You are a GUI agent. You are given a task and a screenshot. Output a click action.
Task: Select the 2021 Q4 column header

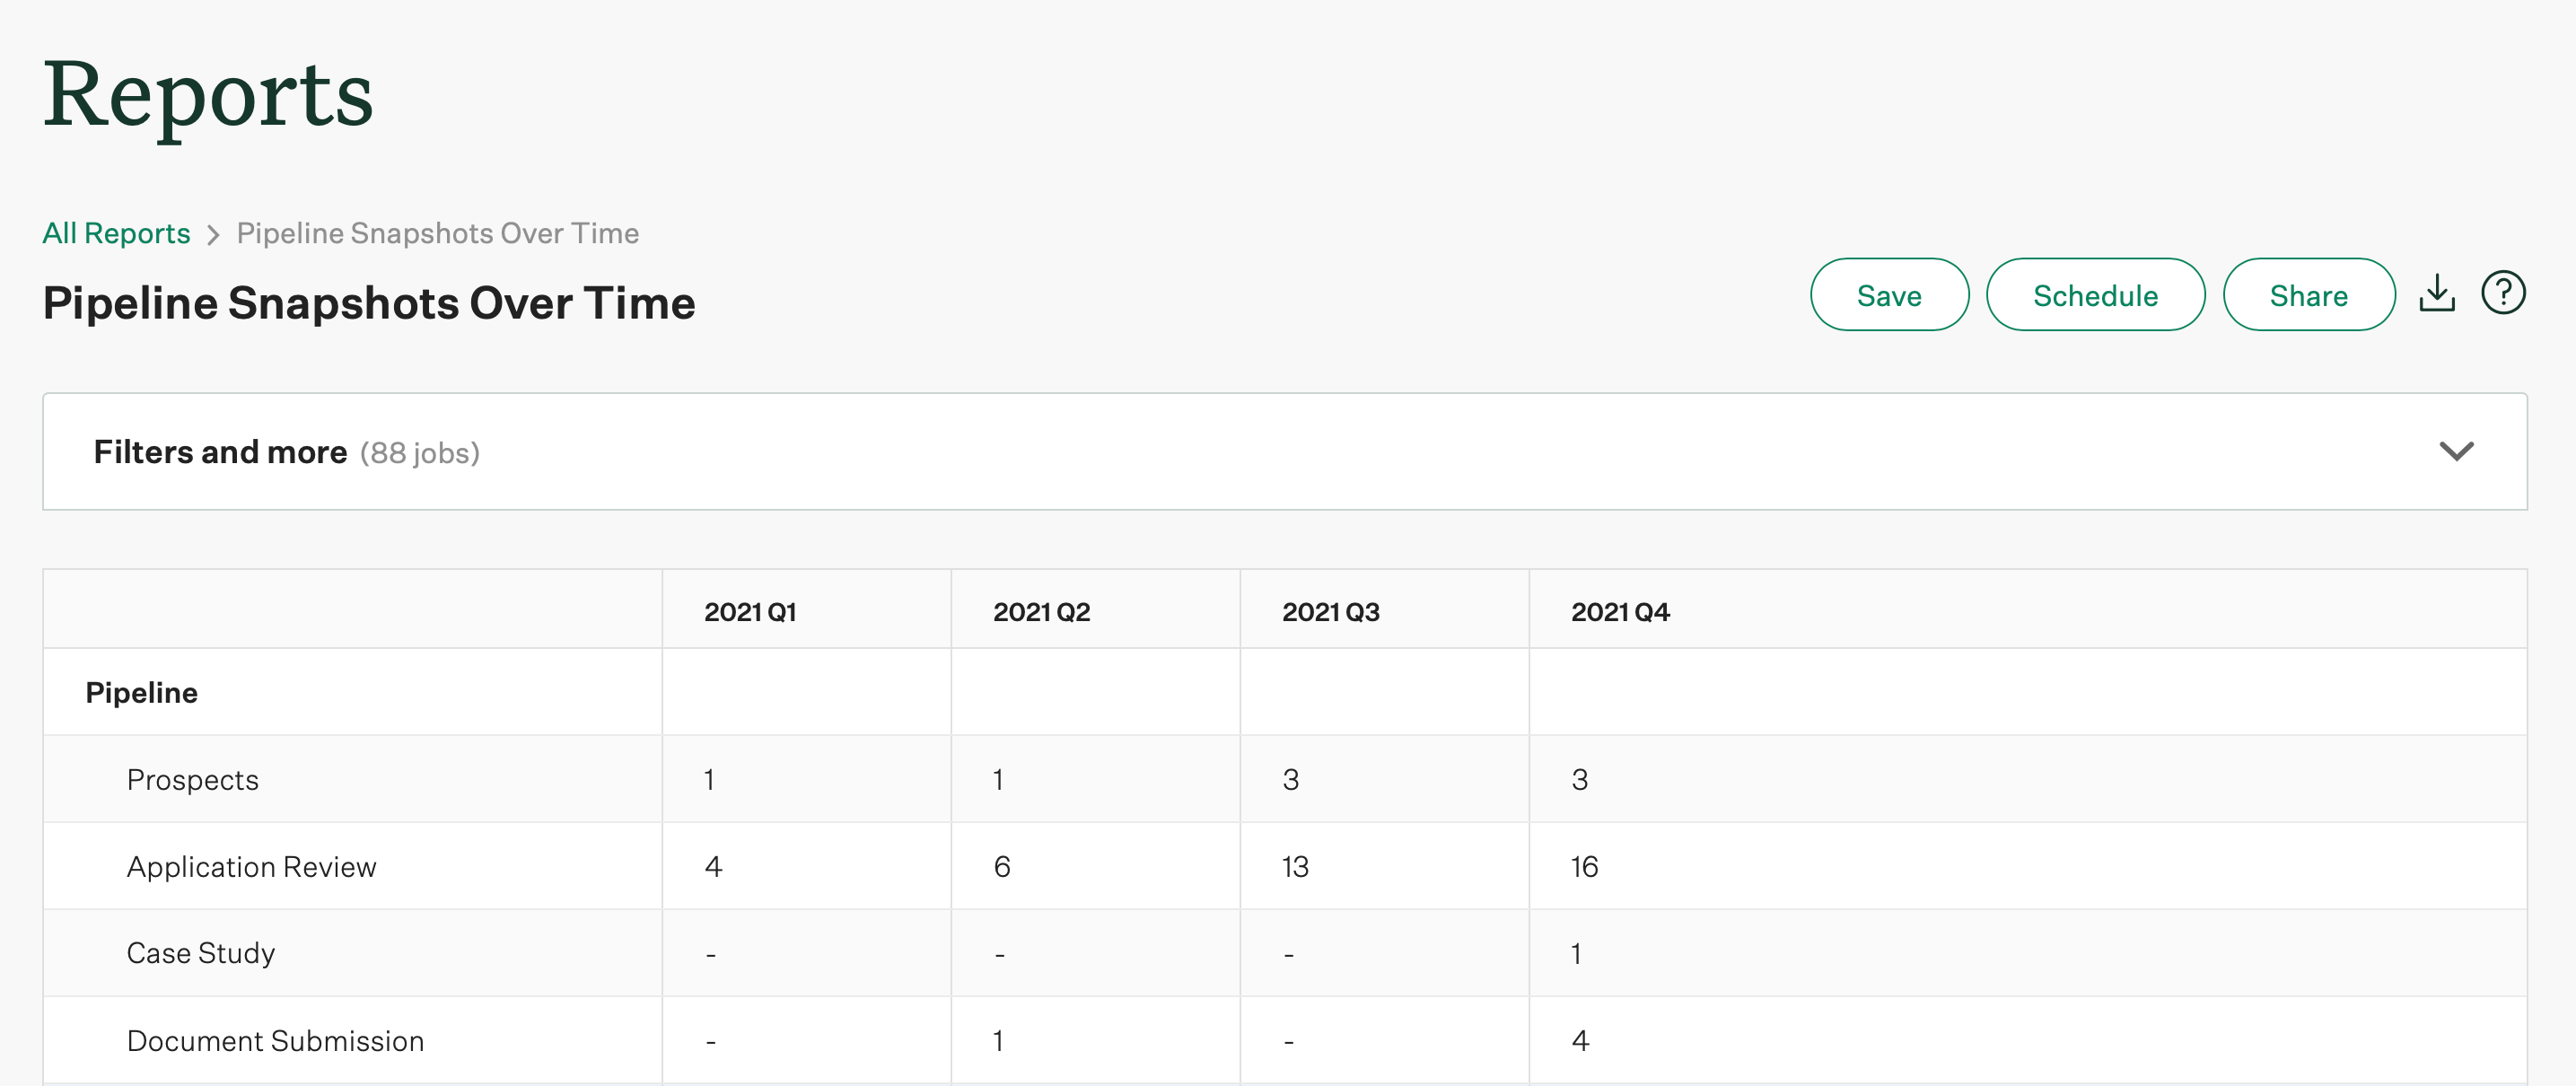point(1620,611)
